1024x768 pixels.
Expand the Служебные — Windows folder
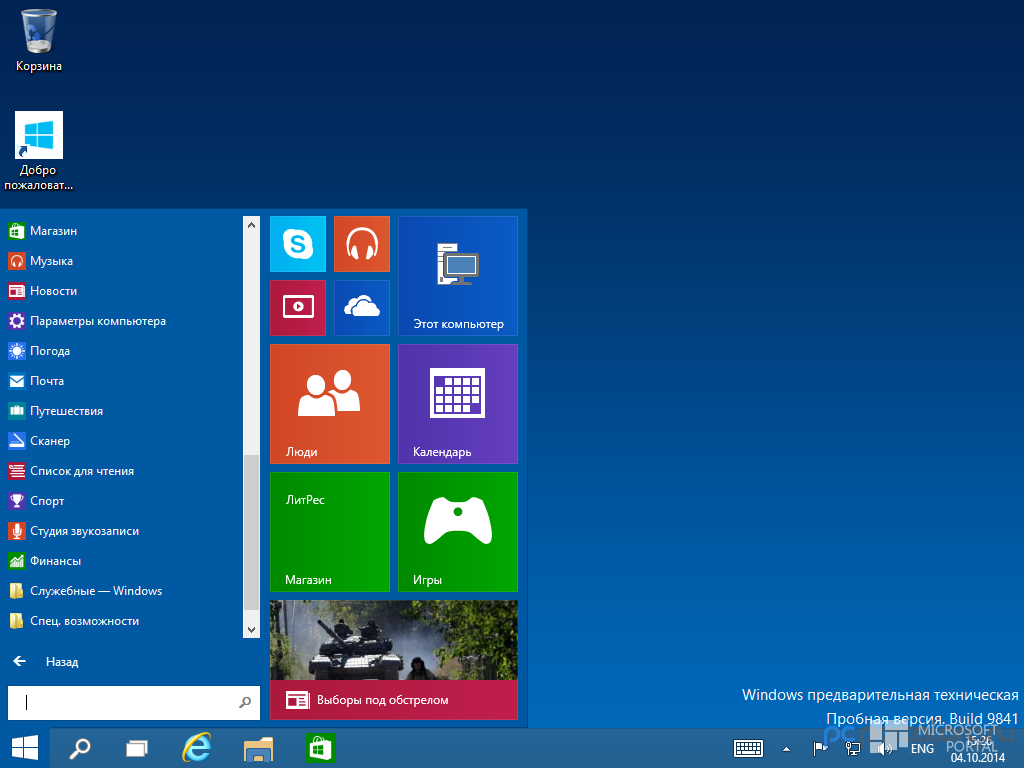pos(124,591)
